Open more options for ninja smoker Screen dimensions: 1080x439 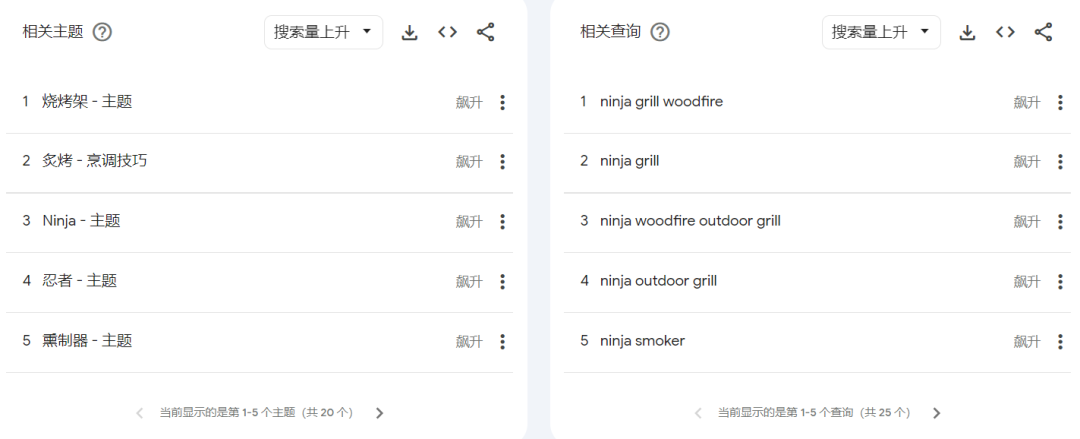(1060, 341)
